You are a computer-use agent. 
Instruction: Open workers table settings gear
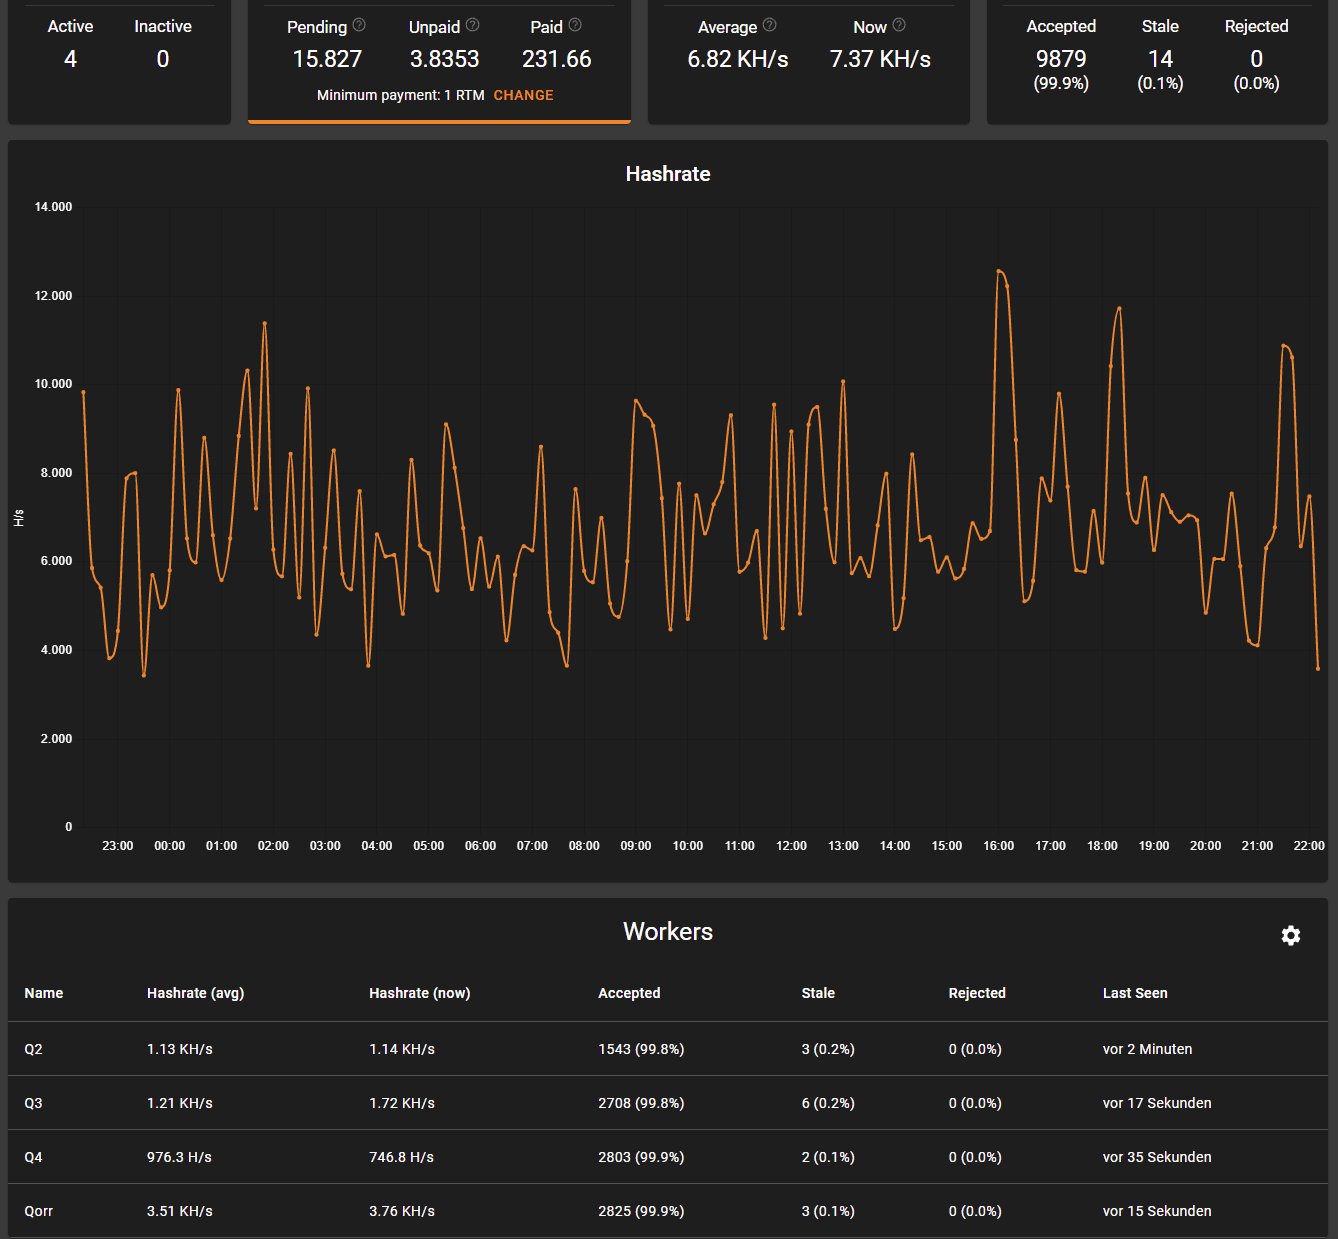1291,935
